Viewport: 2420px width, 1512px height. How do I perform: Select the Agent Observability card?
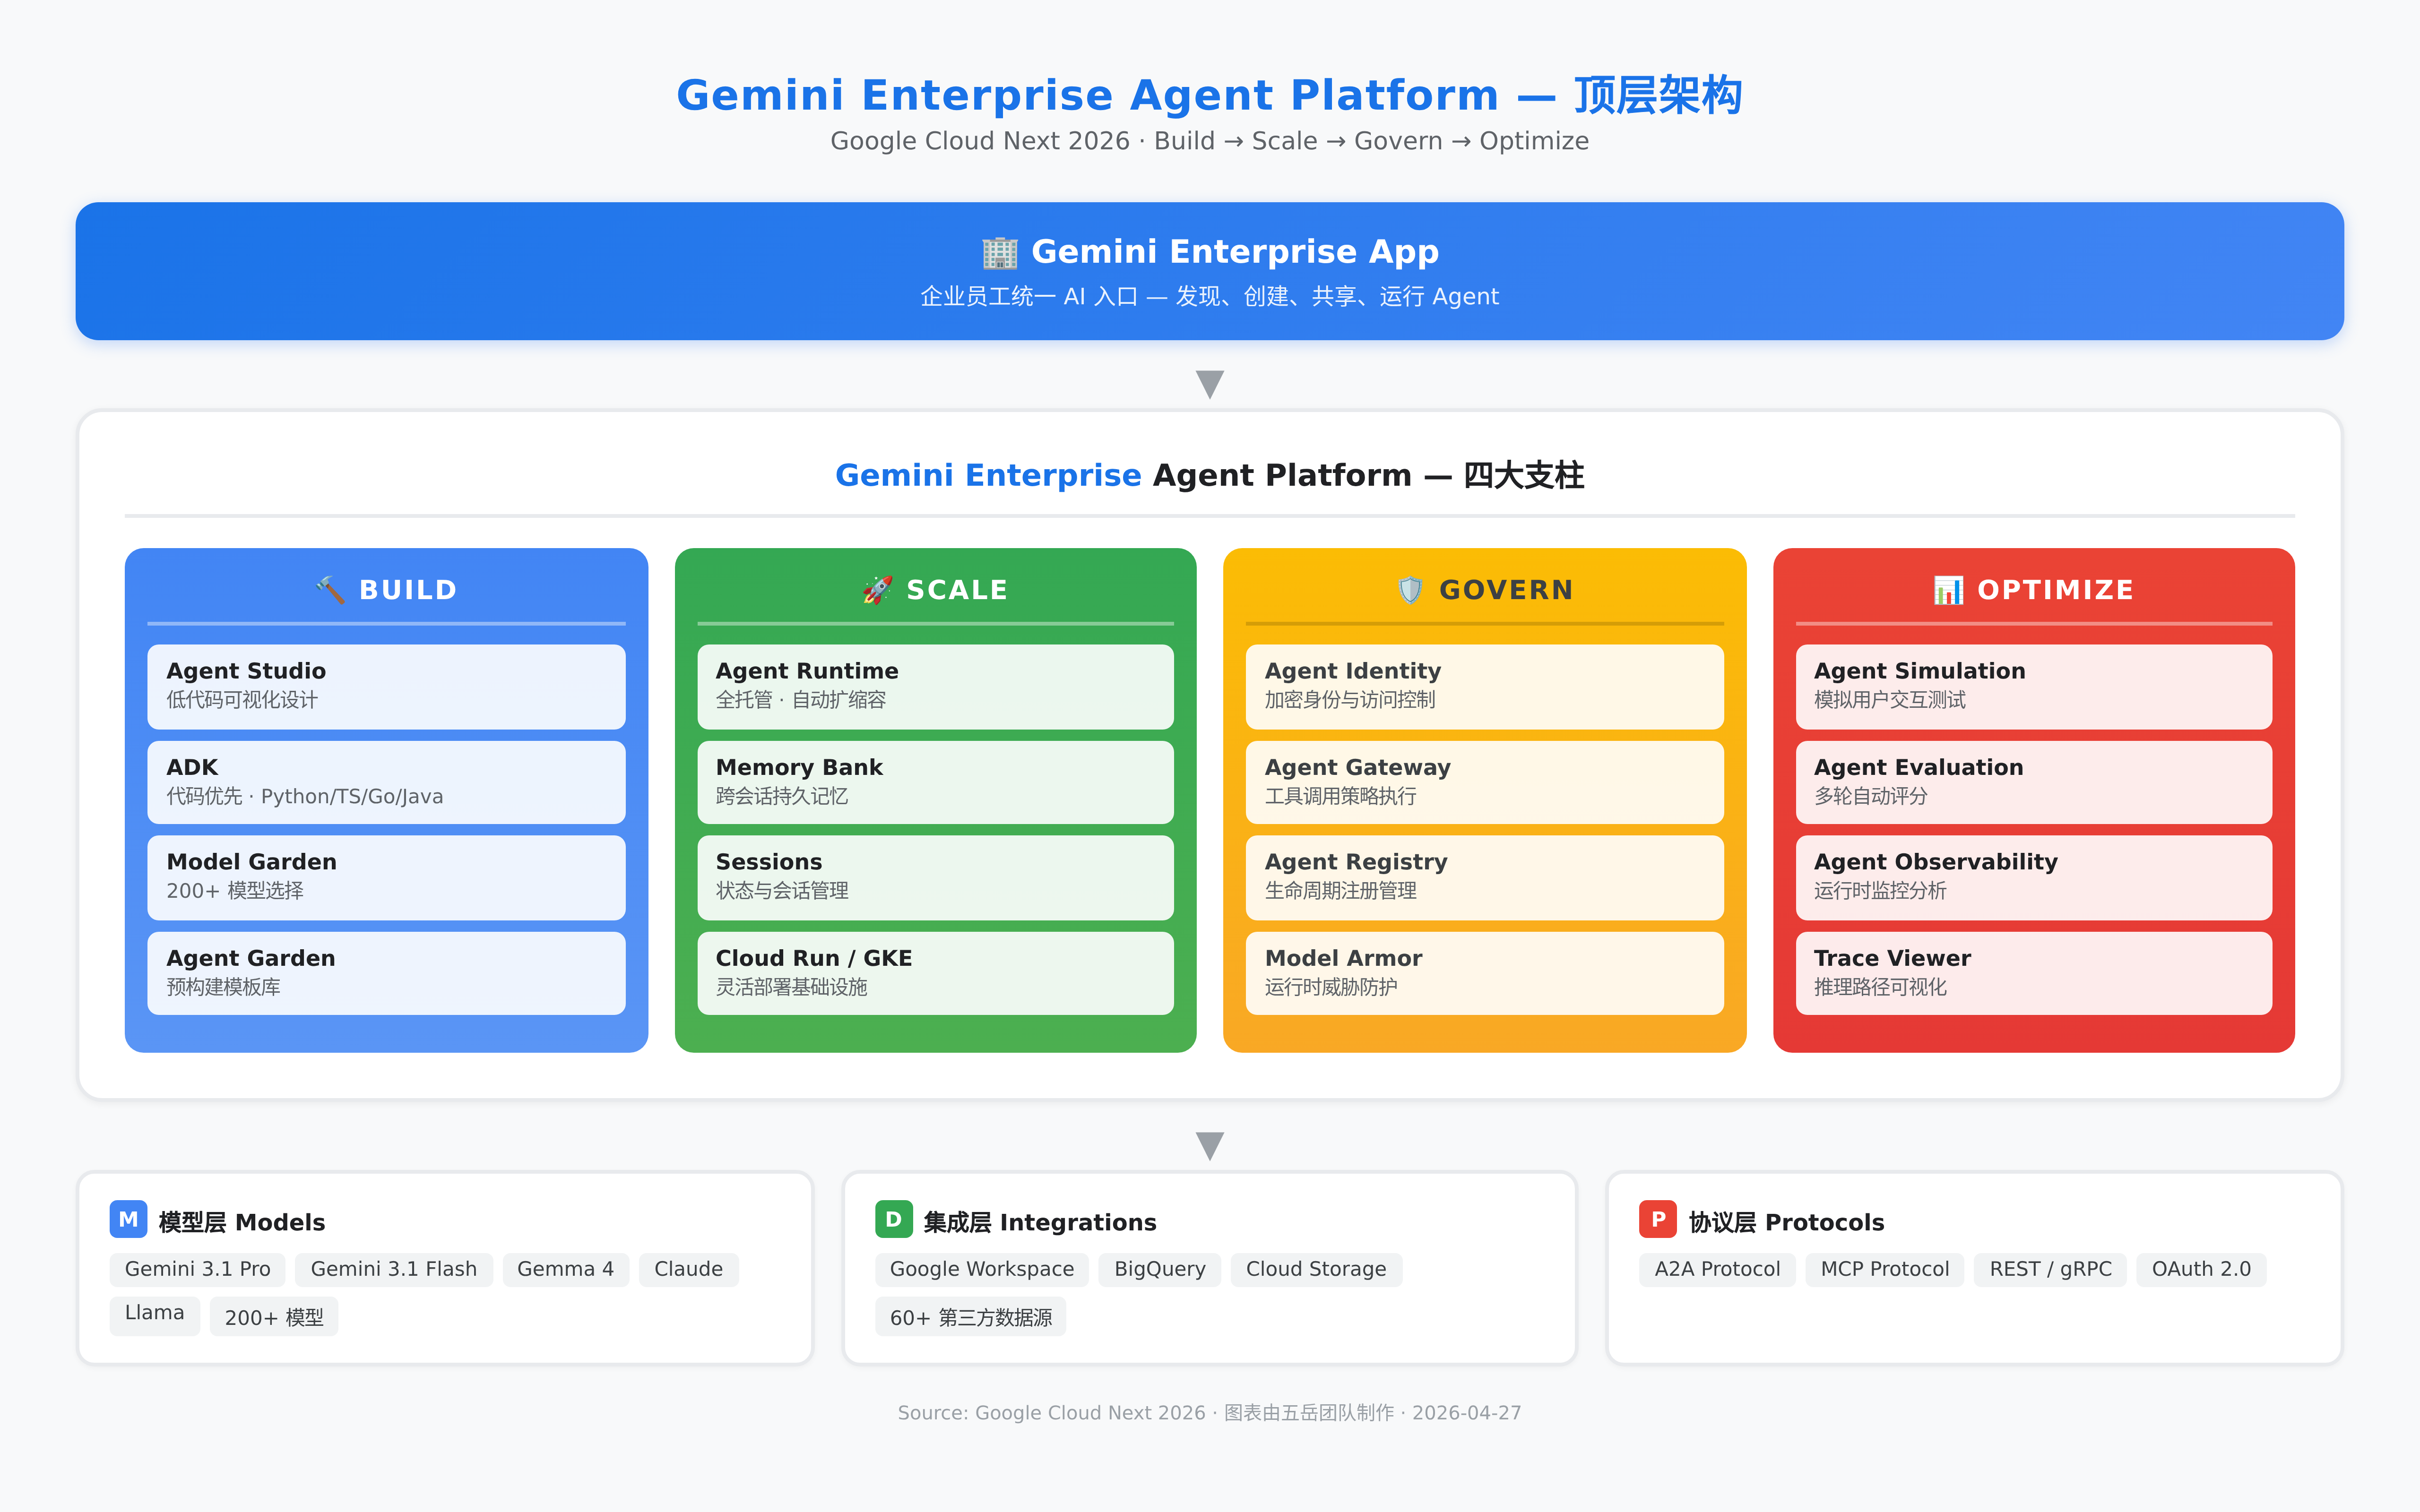tap(2033, 877)
